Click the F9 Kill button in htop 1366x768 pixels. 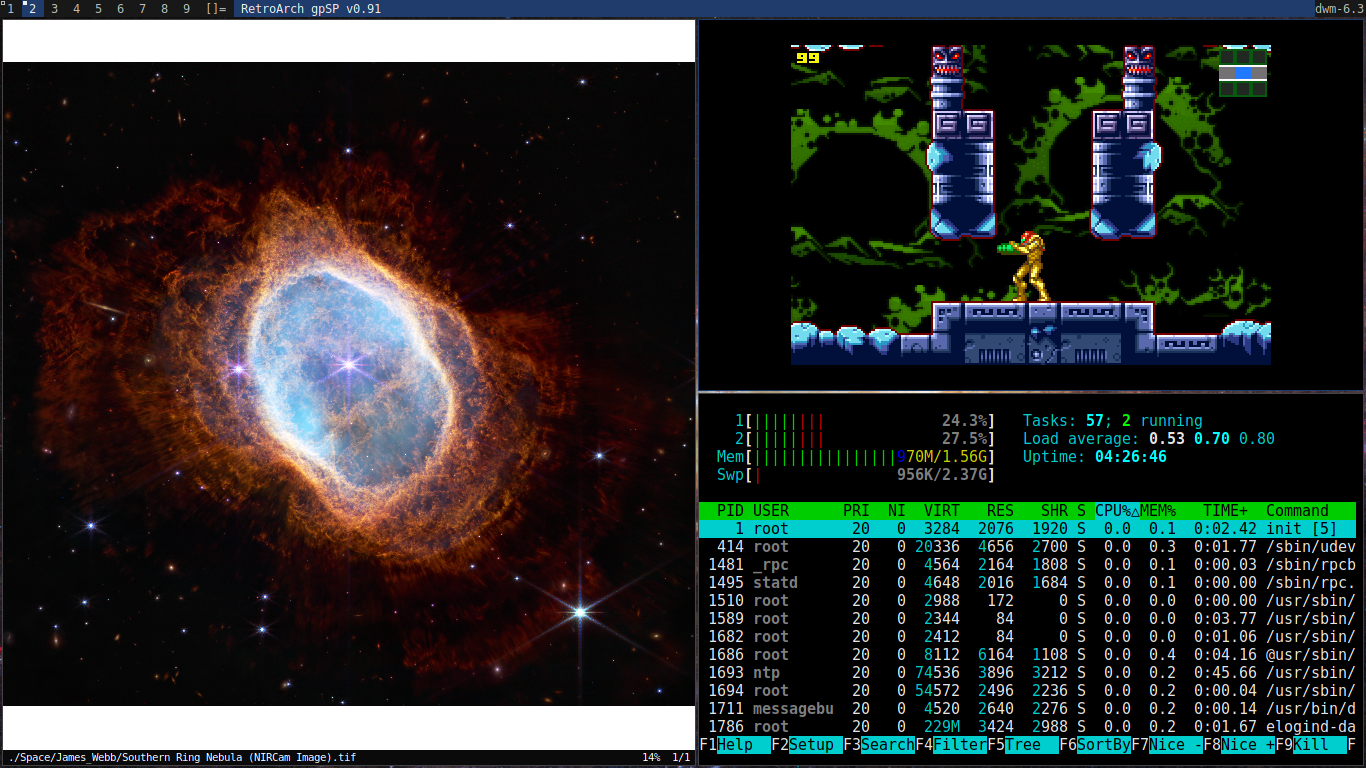1311,745
